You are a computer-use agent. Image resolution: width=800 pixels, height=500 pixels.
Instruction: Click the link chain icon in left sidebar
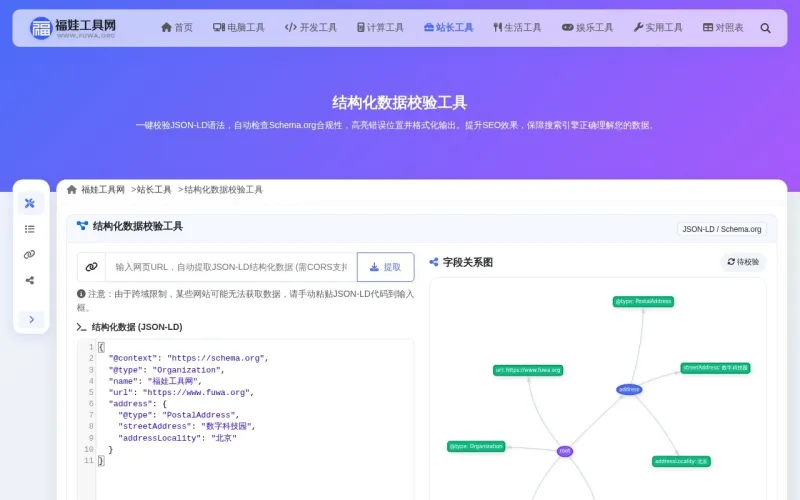(x=30, y=255)
